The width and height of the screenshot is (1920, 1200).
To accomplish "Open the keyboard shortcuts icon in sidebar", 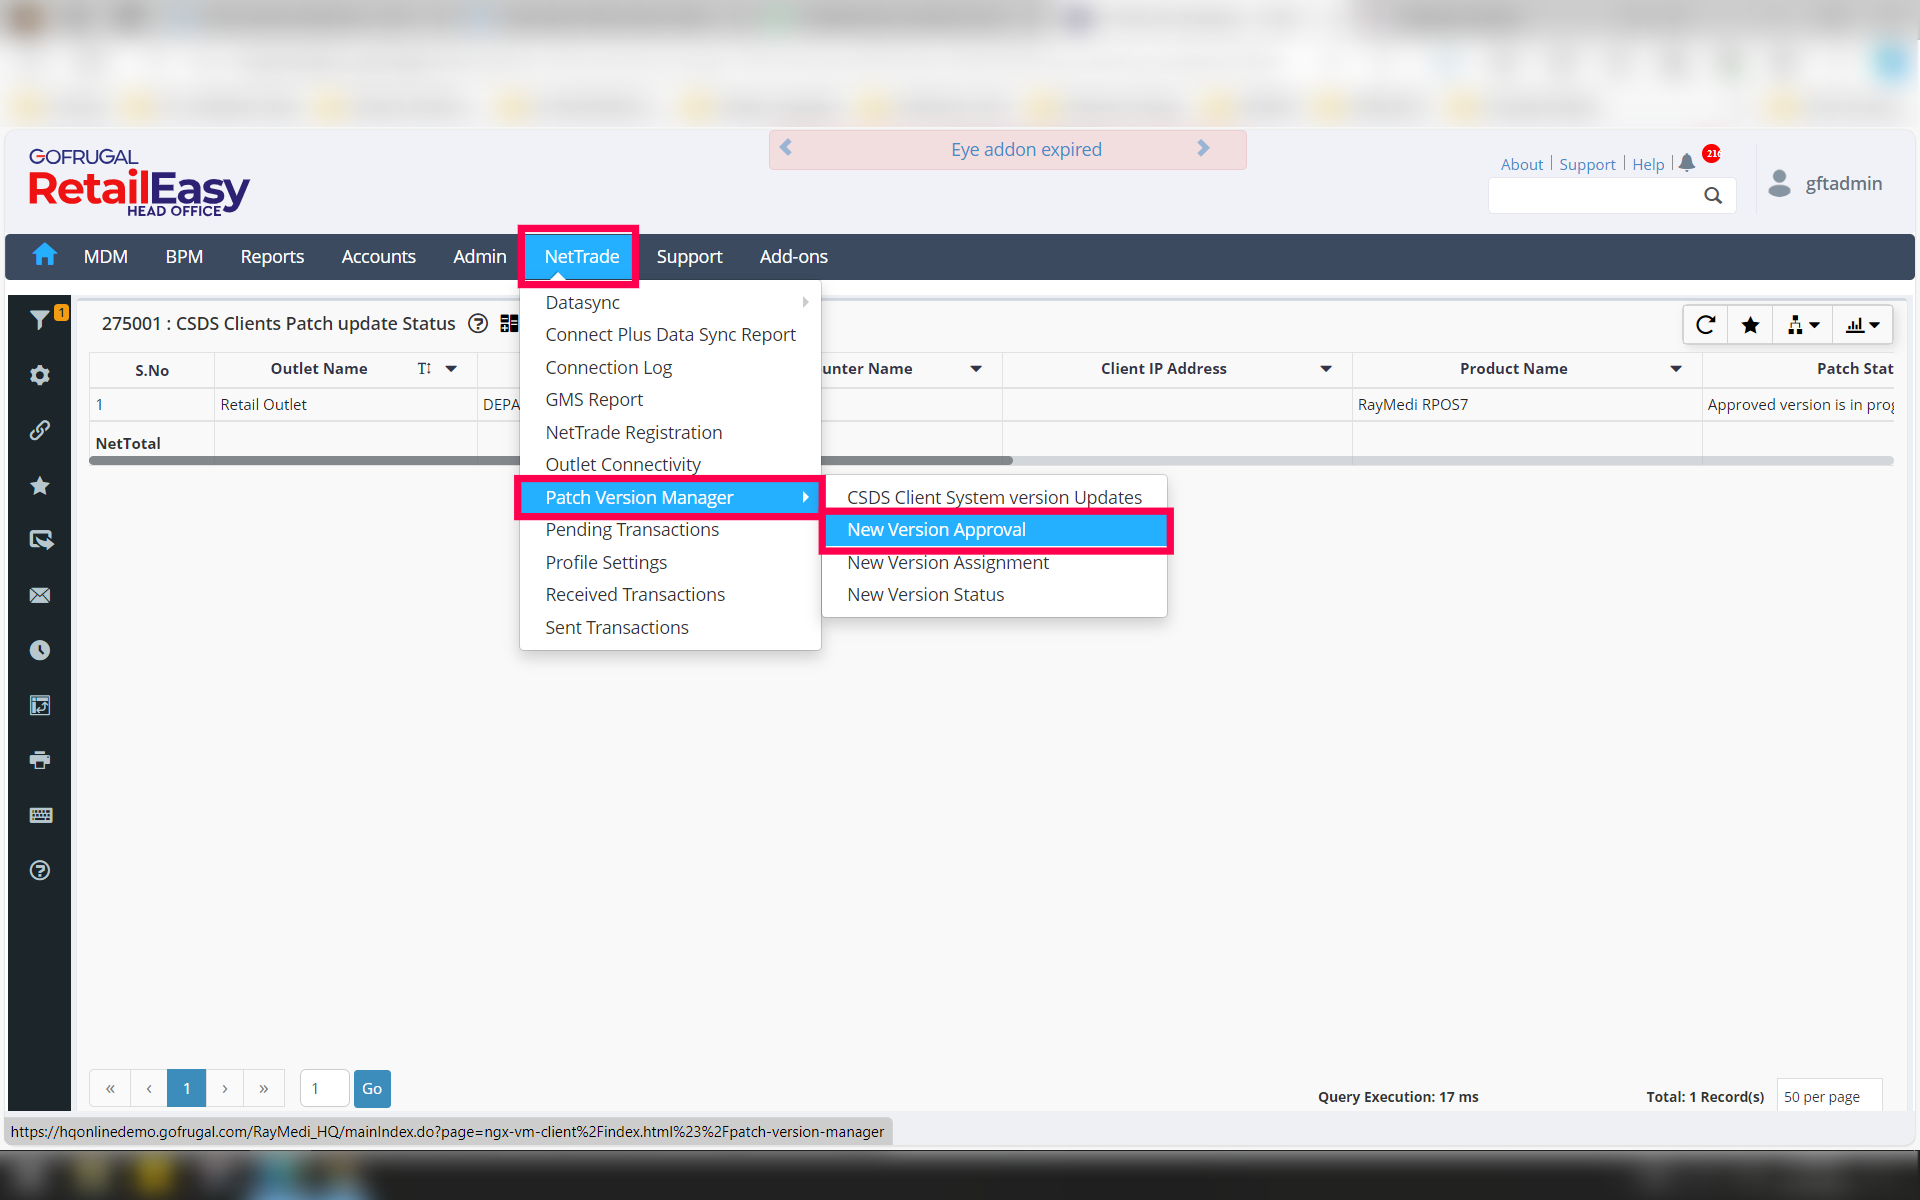I will pos(40,815).
